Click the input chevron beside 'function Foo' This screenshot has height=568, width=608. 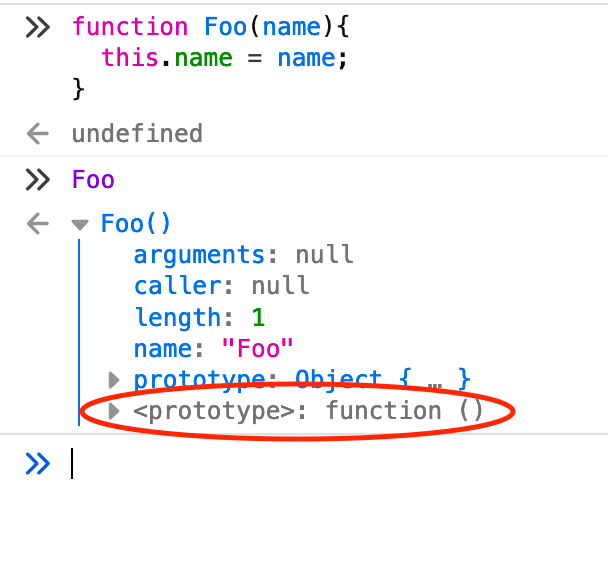click(x=38, y=27)
